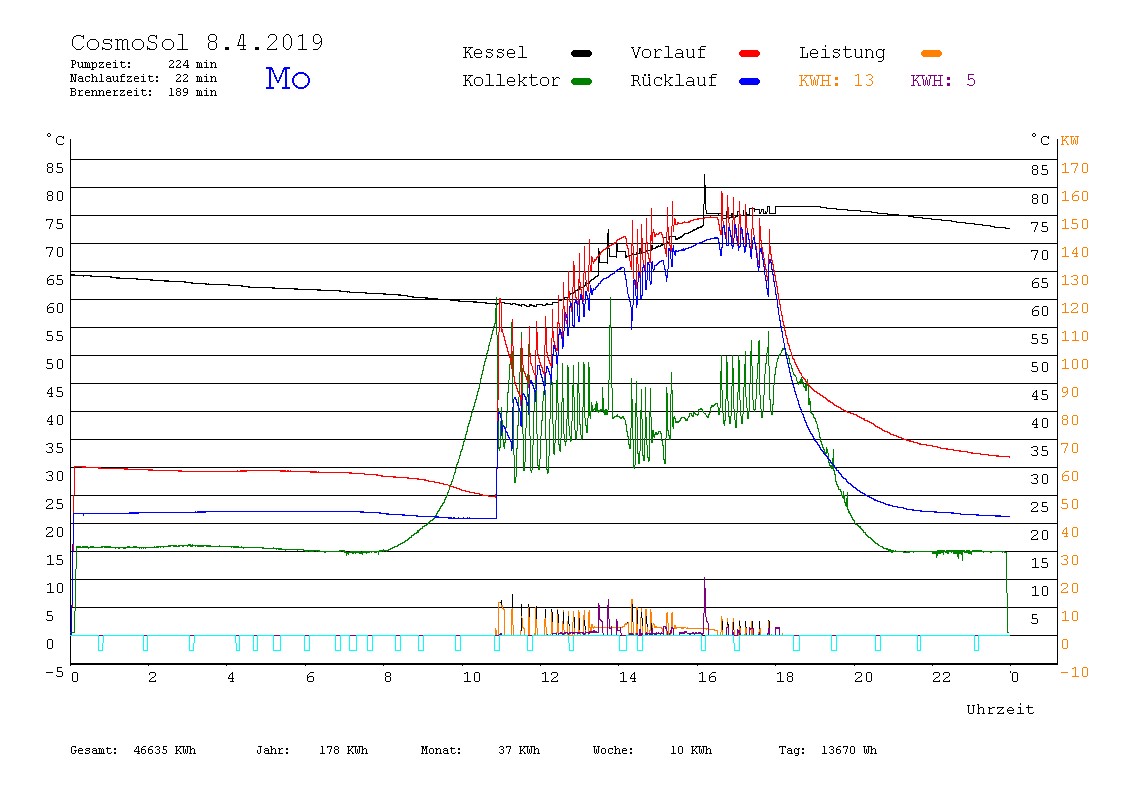The image size is (1148, 812).
Task: Click the orange -10 KW axis label
Action: click(x=1075, y=672)
